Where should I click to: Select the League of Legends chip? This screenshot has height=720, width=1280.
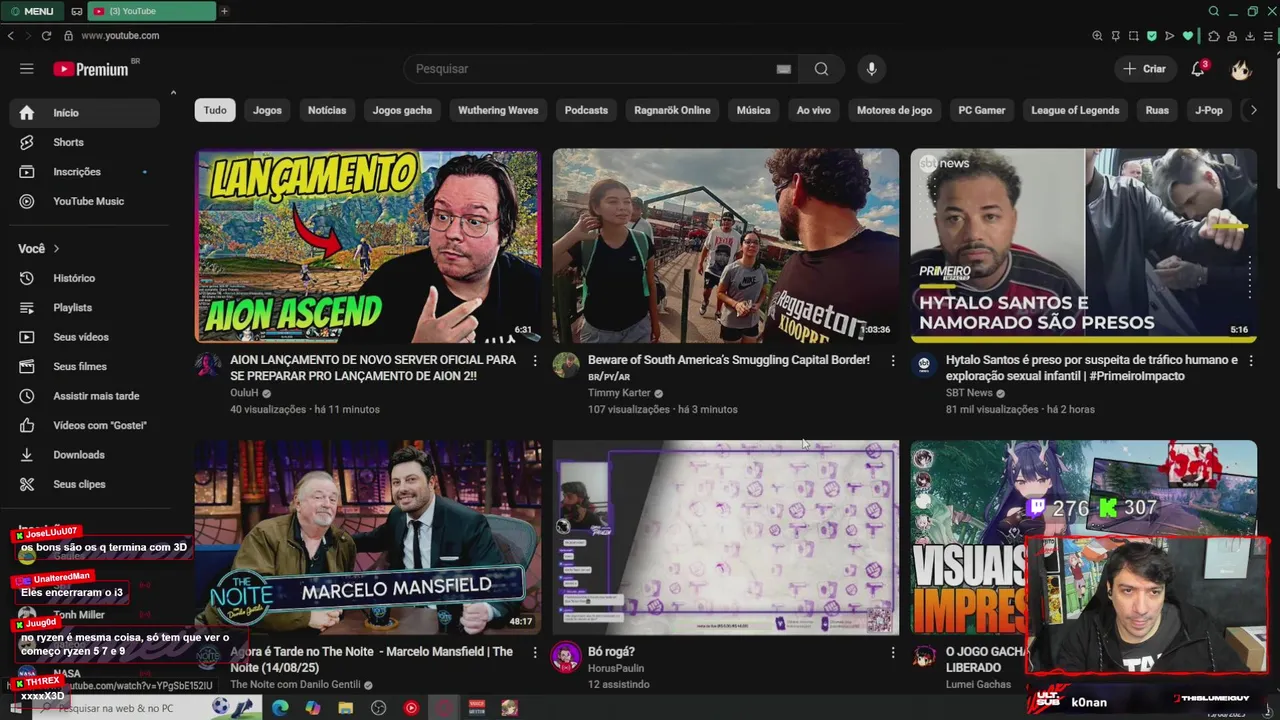coord(1075,110)
